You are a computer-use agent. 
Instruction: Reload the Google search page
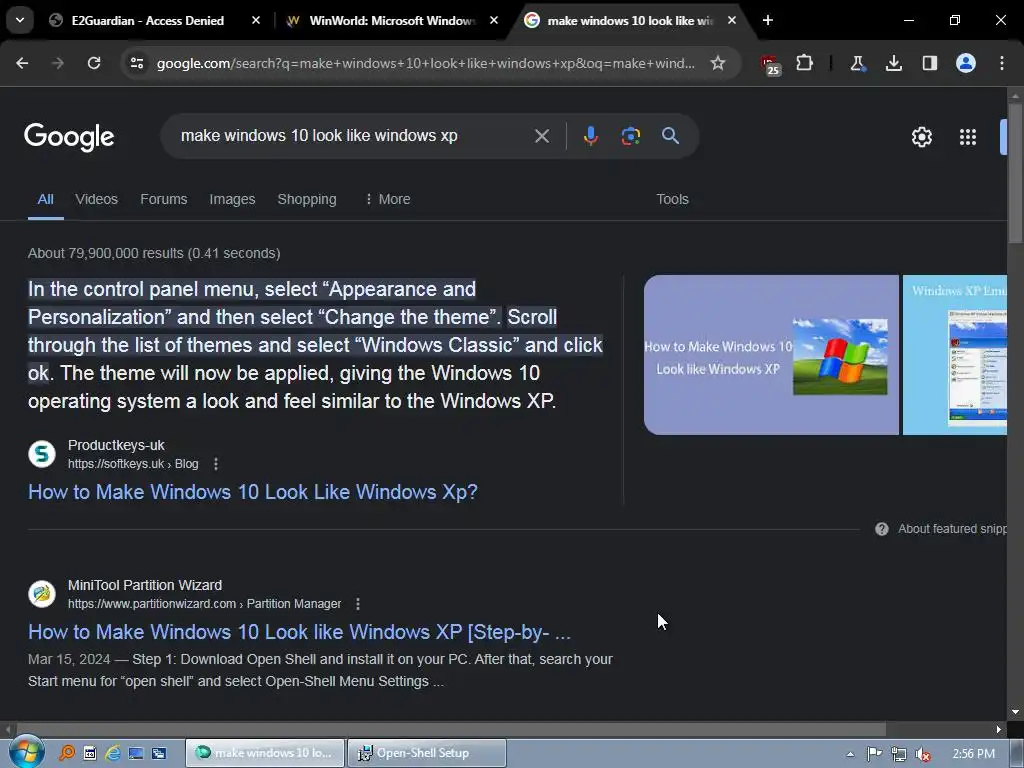tap(94, 63)
